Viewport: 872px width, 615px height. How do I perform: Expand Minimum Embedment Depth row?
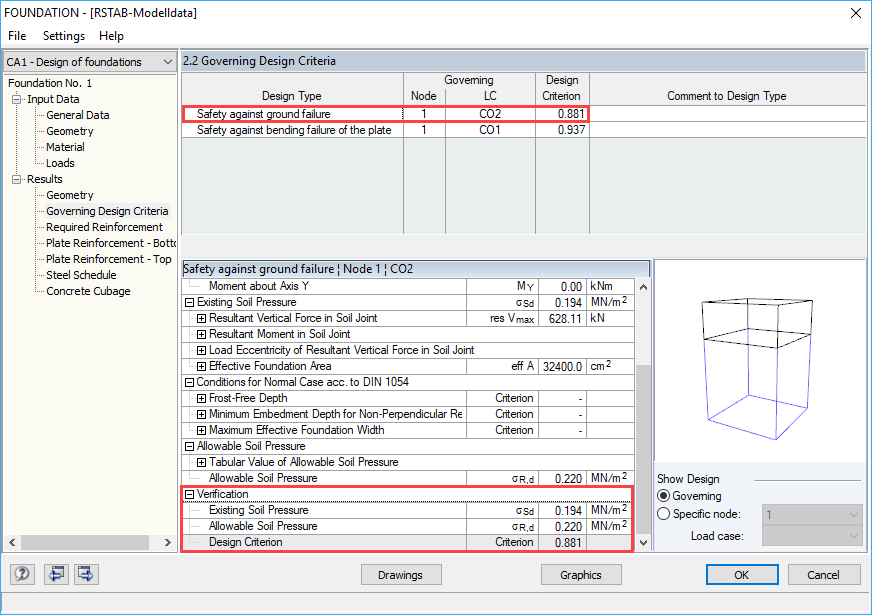click(201, 414)
